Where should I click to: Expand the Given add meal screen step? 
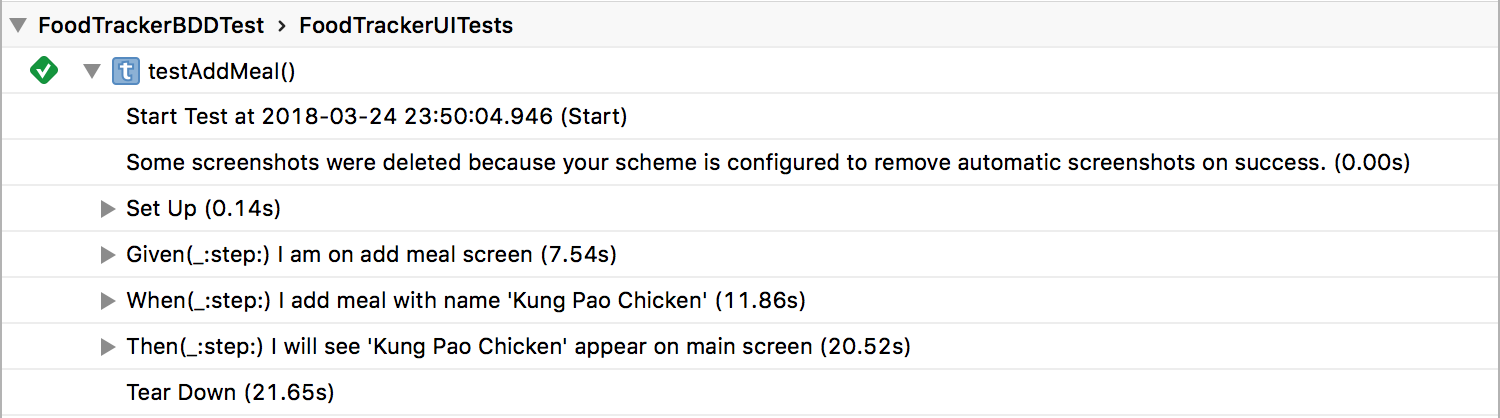(x=108, y=255)
